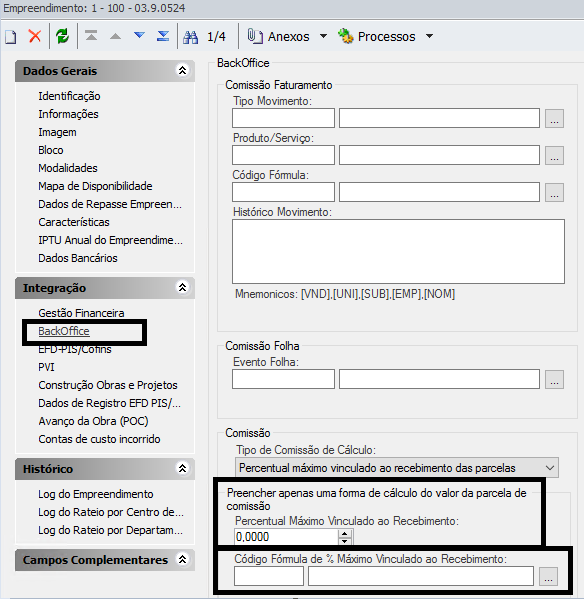Open Dados de Registro EFD PIS/... item
This screenshot has width=584, height=599.
tap(110, 403)
